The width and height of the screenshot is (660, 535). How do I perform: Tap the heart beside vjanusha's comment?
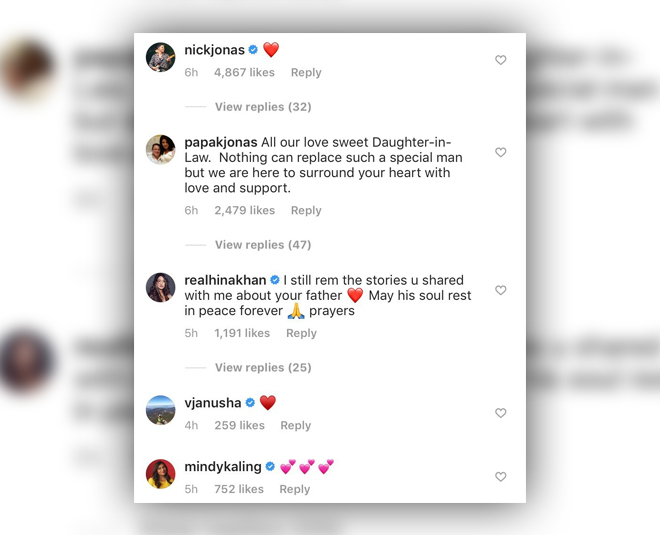(500, 413)
